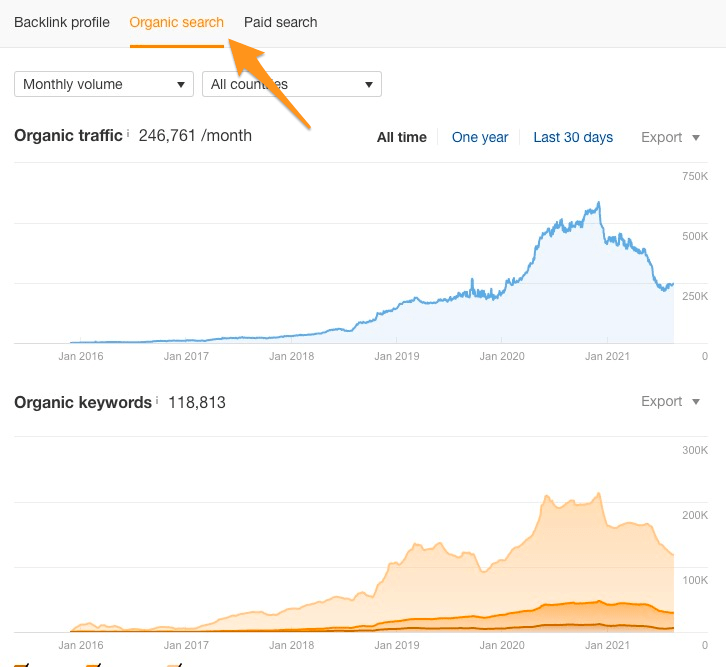
Task: Click Jan 2017 on the keywords chart
Action: (186, 645)
